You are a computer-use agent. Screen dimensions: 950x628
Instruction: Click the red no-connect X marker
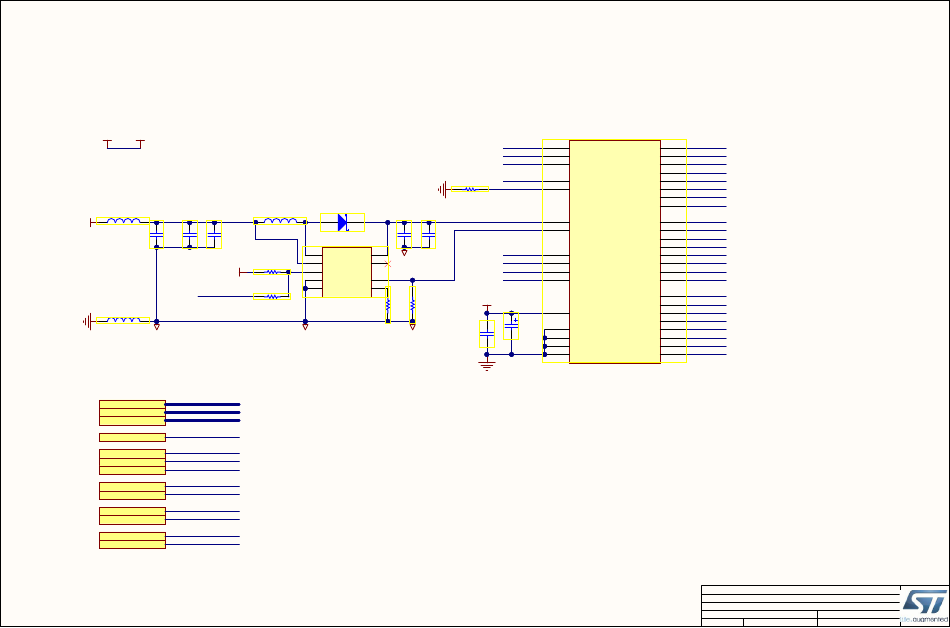388,264
